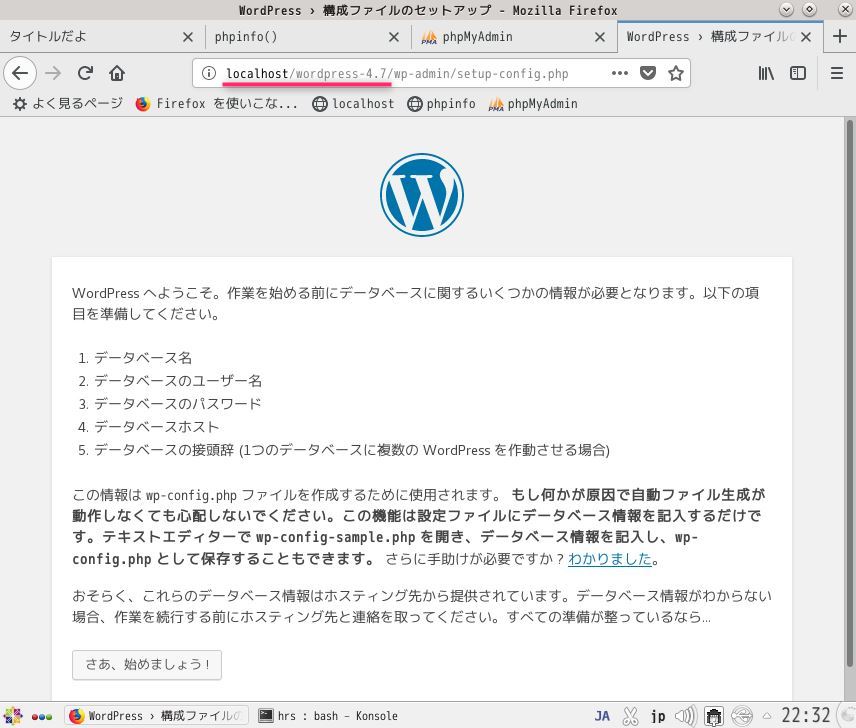Click the JA input method indicator
Image resolution: width=856 pixels, height=728 pixels.
(602, 716)
